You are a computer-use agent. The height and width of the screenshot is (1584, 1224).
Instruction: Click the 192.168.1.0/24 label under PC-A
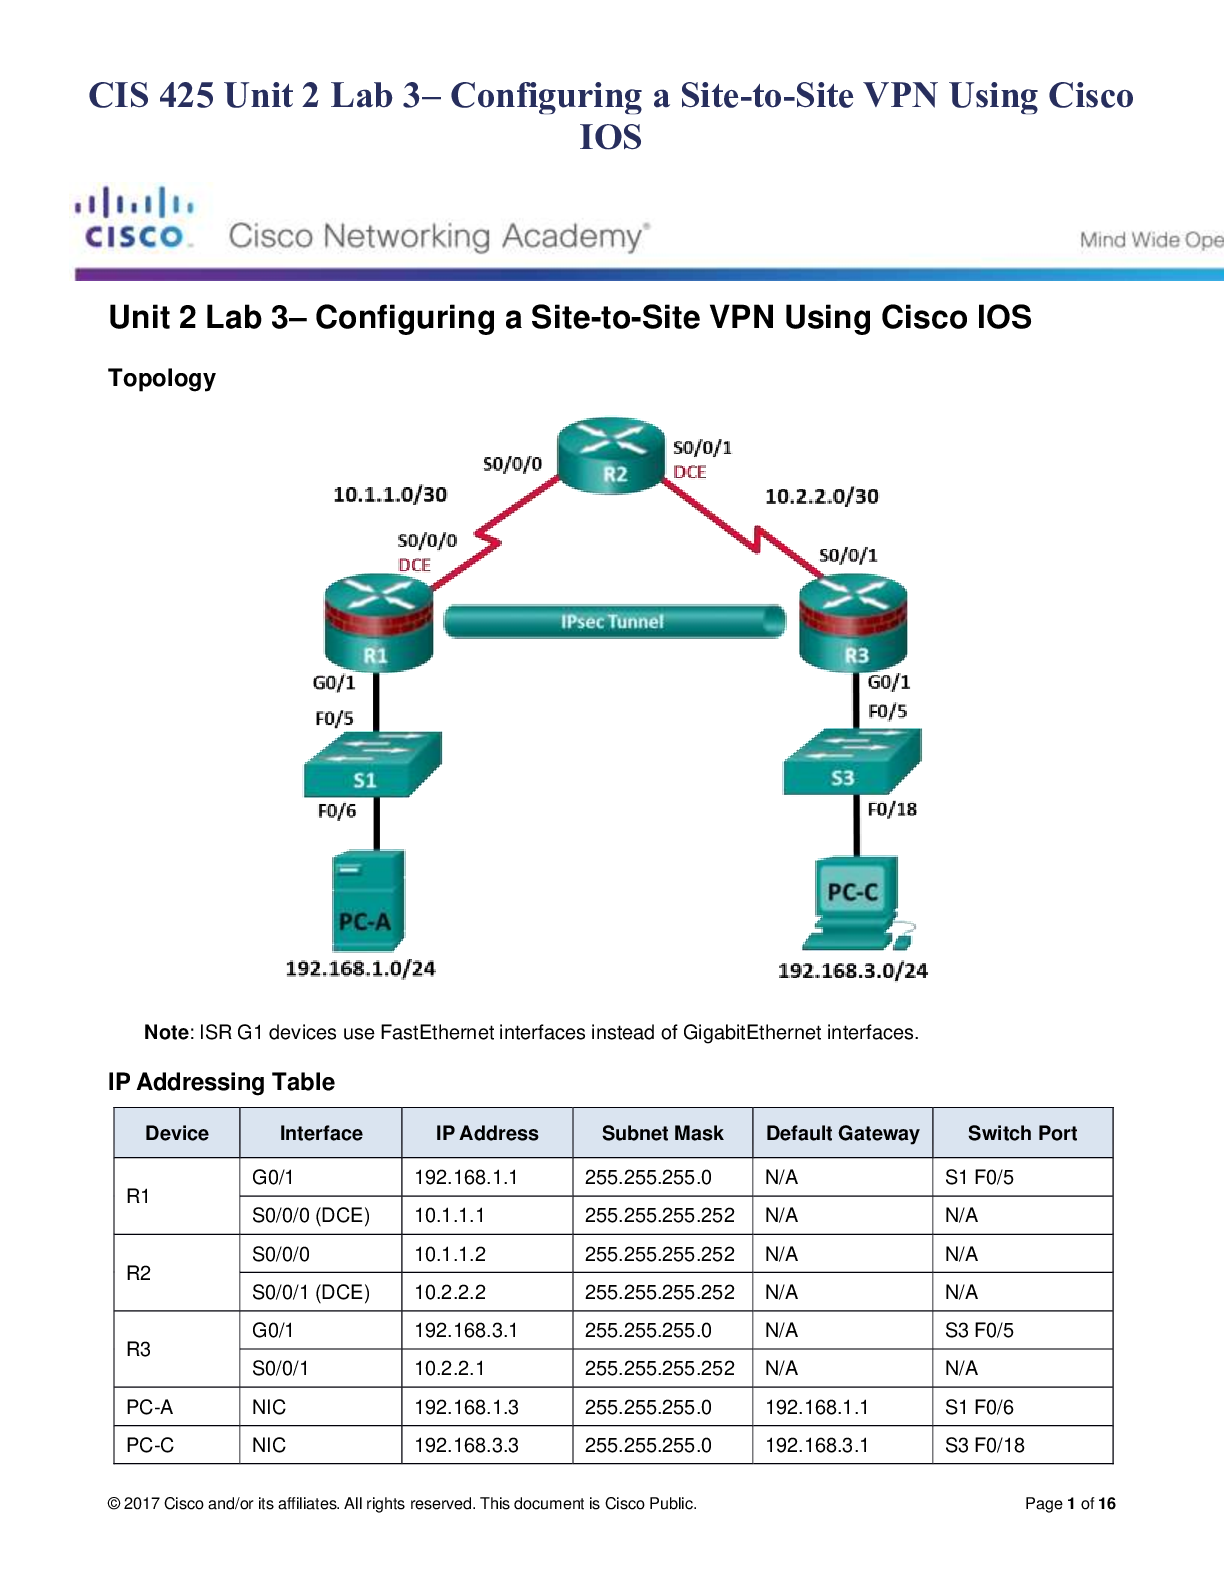360,968
